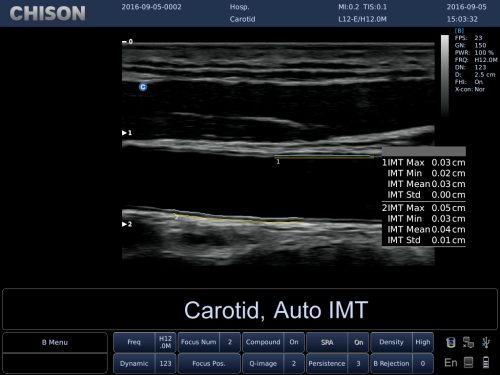Image resolution: width=500 pixels, height=375 pixels.
Task: Click the Focus Num button
Action: pos(209,342)
